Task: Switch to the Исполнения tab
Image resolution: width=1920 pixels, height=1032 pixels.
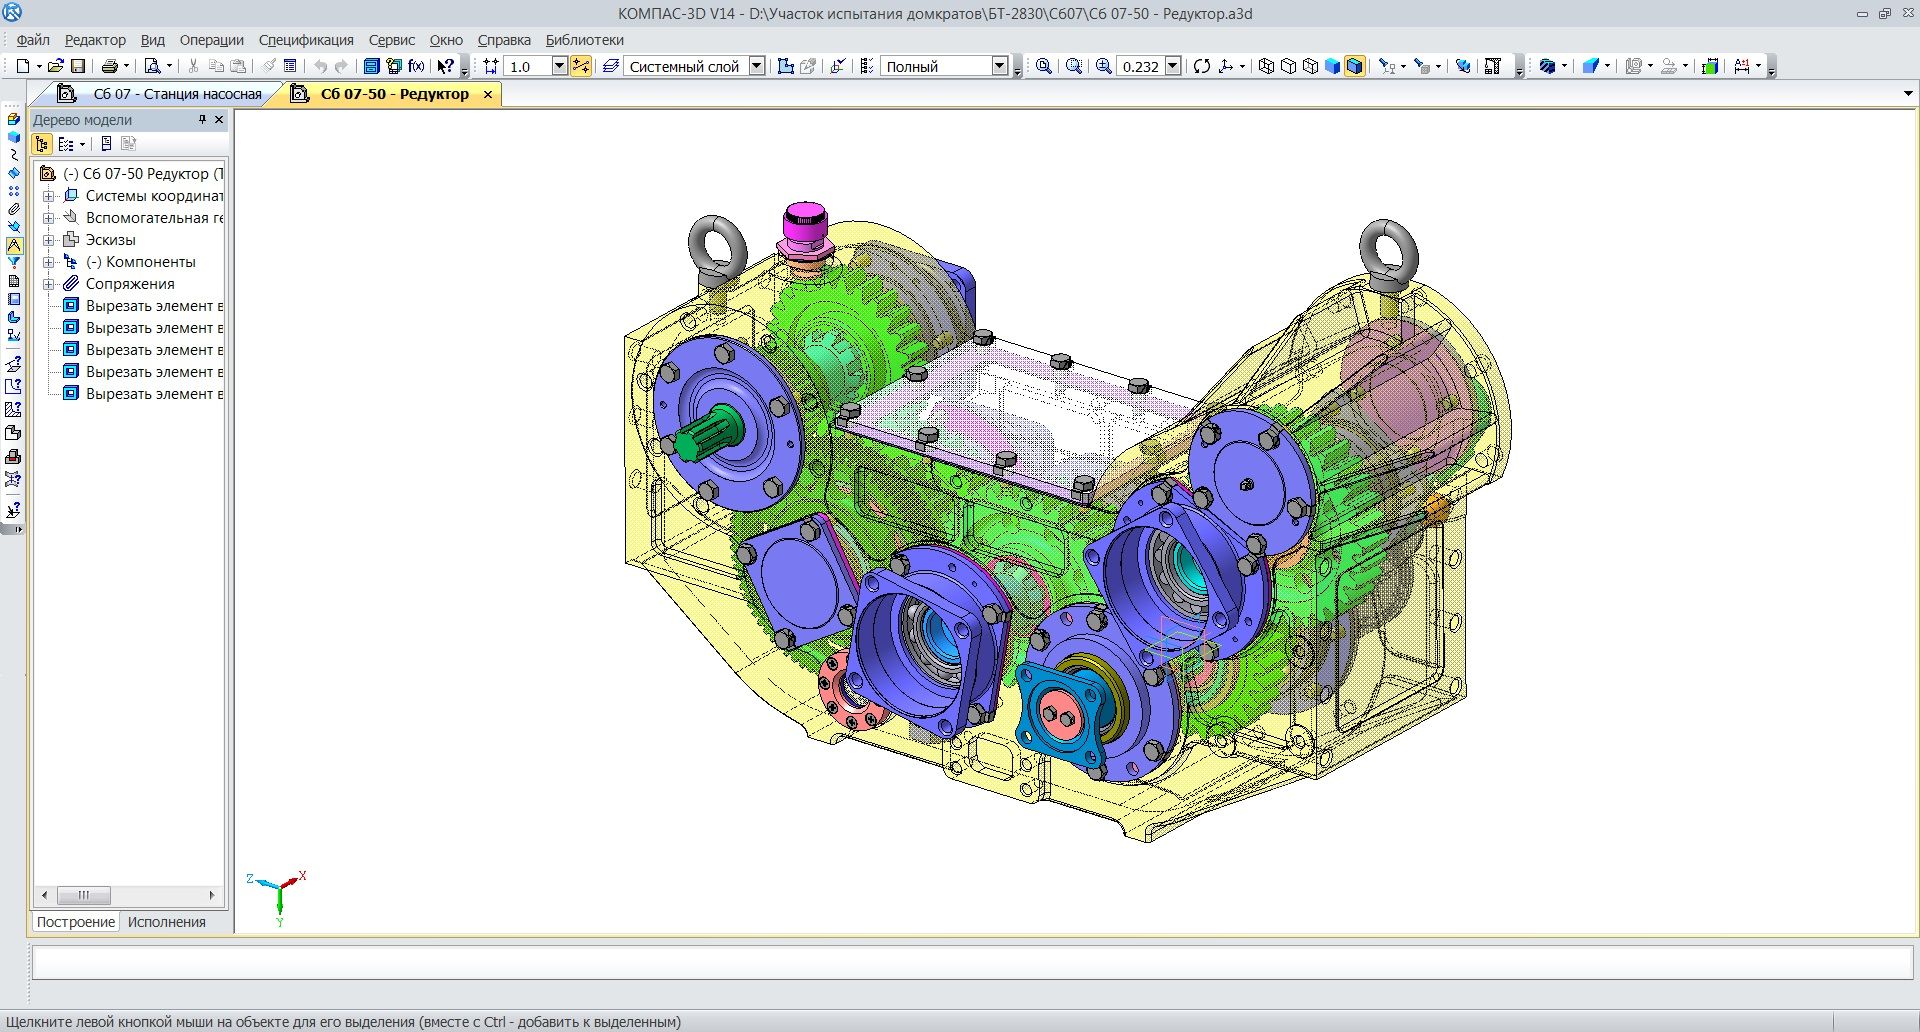Action: click(x=166, y=922)
